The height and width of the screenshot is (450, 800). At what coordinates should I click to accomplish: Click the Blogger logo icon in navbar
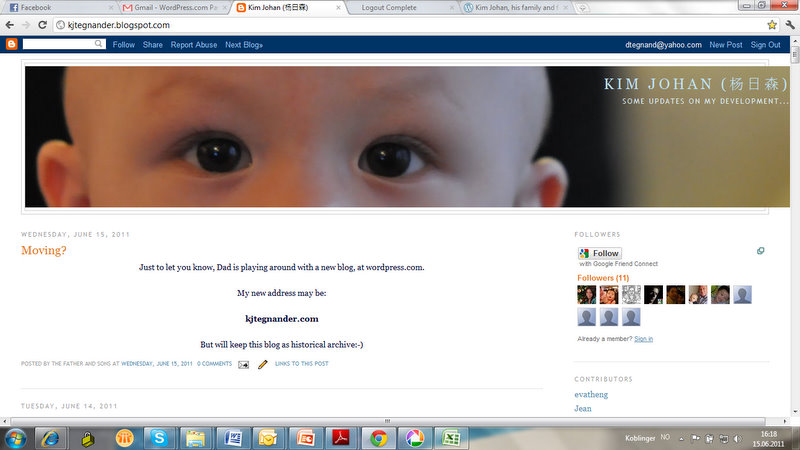tap(12, 45)
